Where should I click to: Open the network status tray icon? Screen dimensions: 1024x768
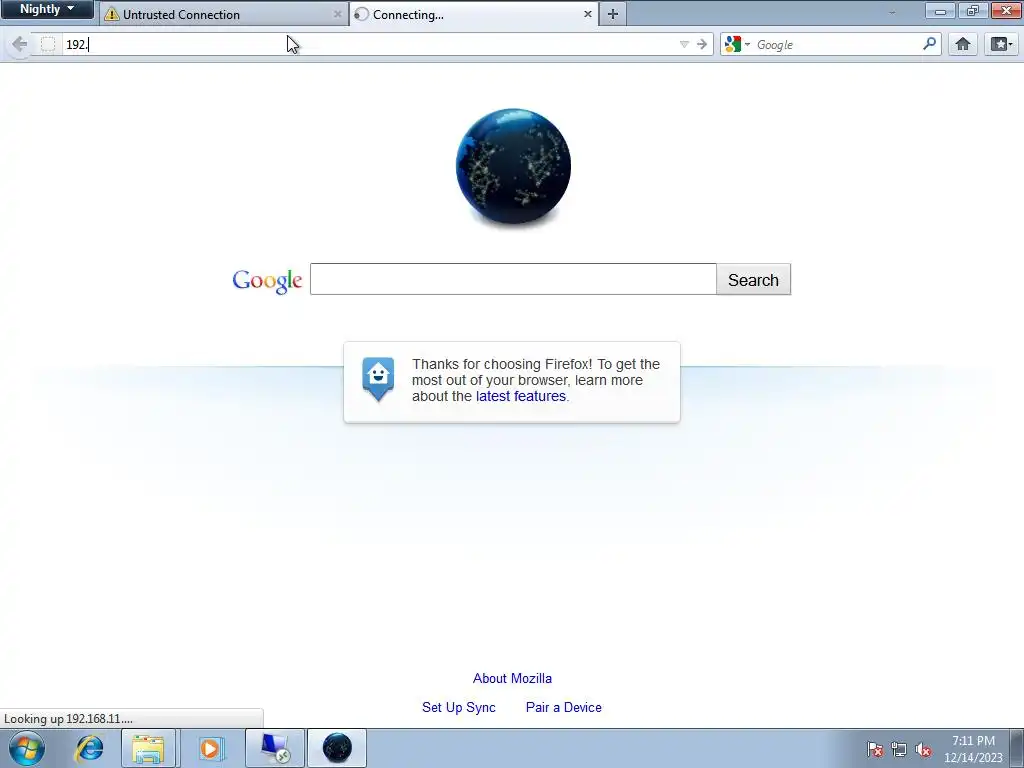(x=899, y=749)
